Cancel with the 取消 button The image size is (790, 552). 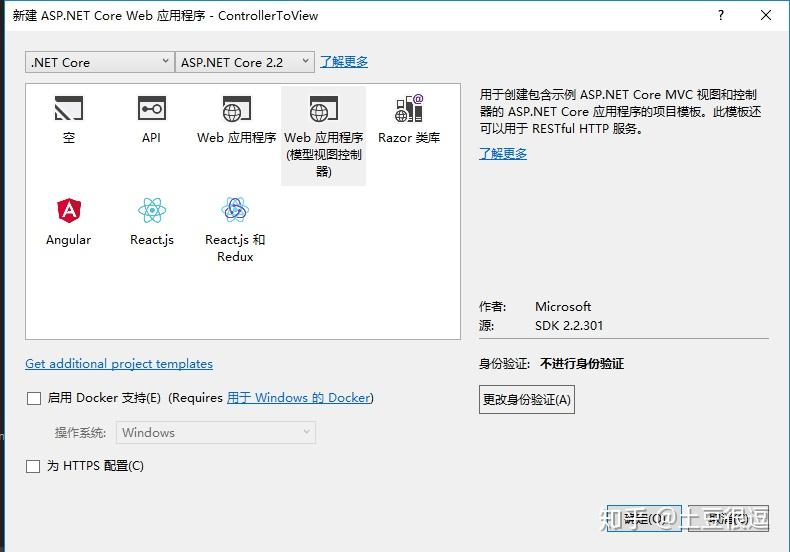click(729, 518)
